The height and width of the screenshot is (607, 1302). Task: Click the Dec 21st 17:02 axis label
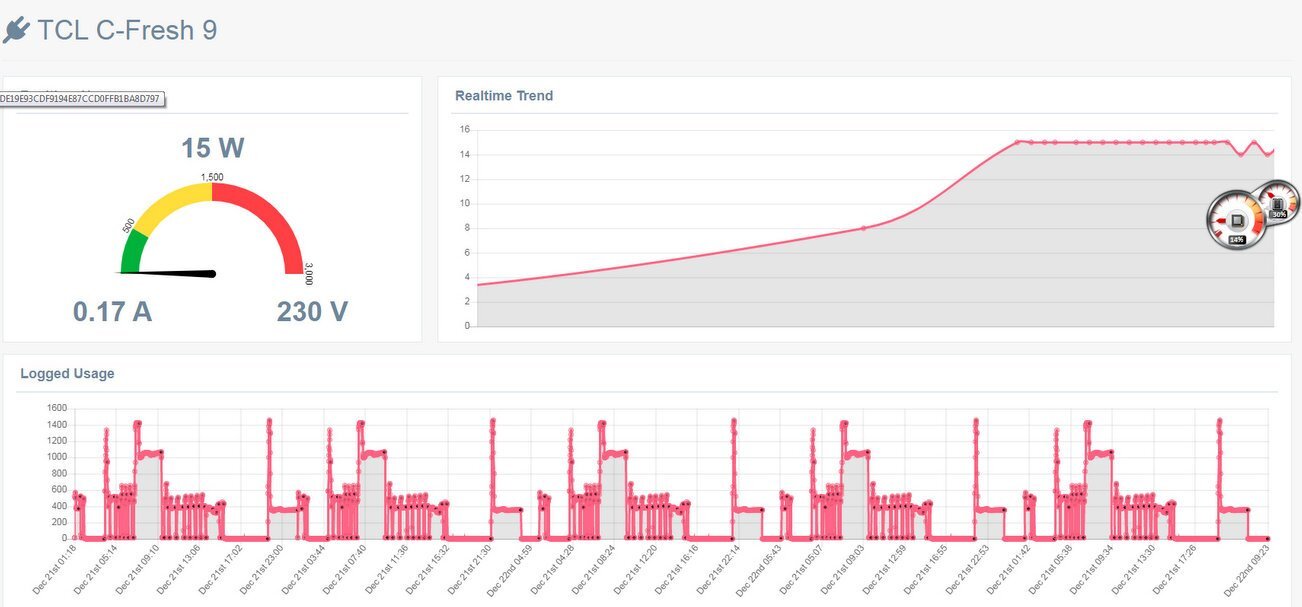coord(221,569)
